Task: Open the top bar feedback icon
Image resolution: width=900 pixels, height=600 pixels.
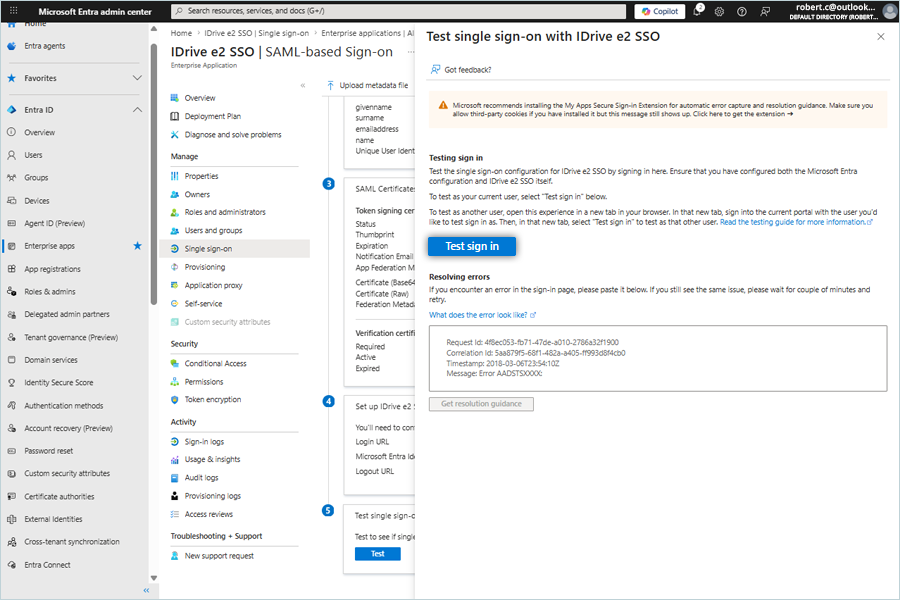Action: pyautogui.click(x=765, y=11)
